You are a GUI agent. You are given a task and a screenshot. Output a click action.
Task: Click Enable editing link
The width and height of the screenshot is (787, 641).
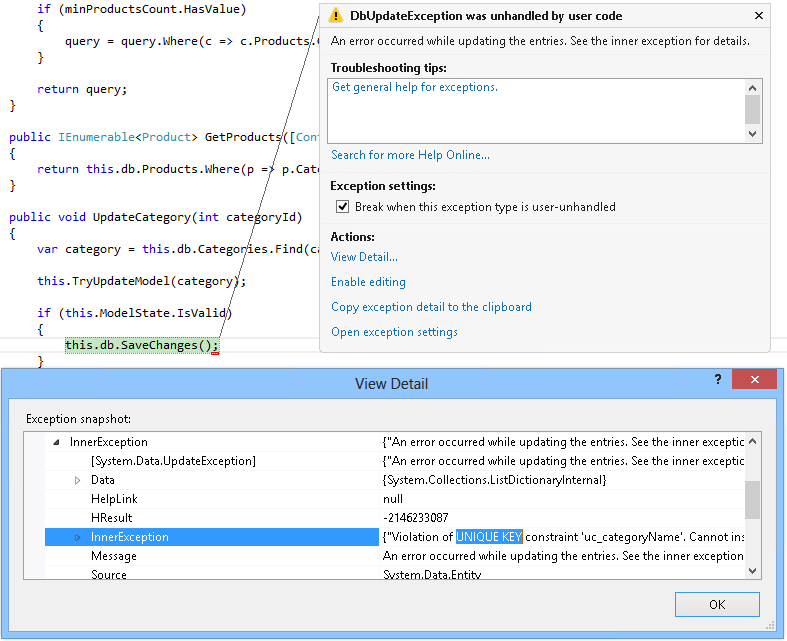368,282
